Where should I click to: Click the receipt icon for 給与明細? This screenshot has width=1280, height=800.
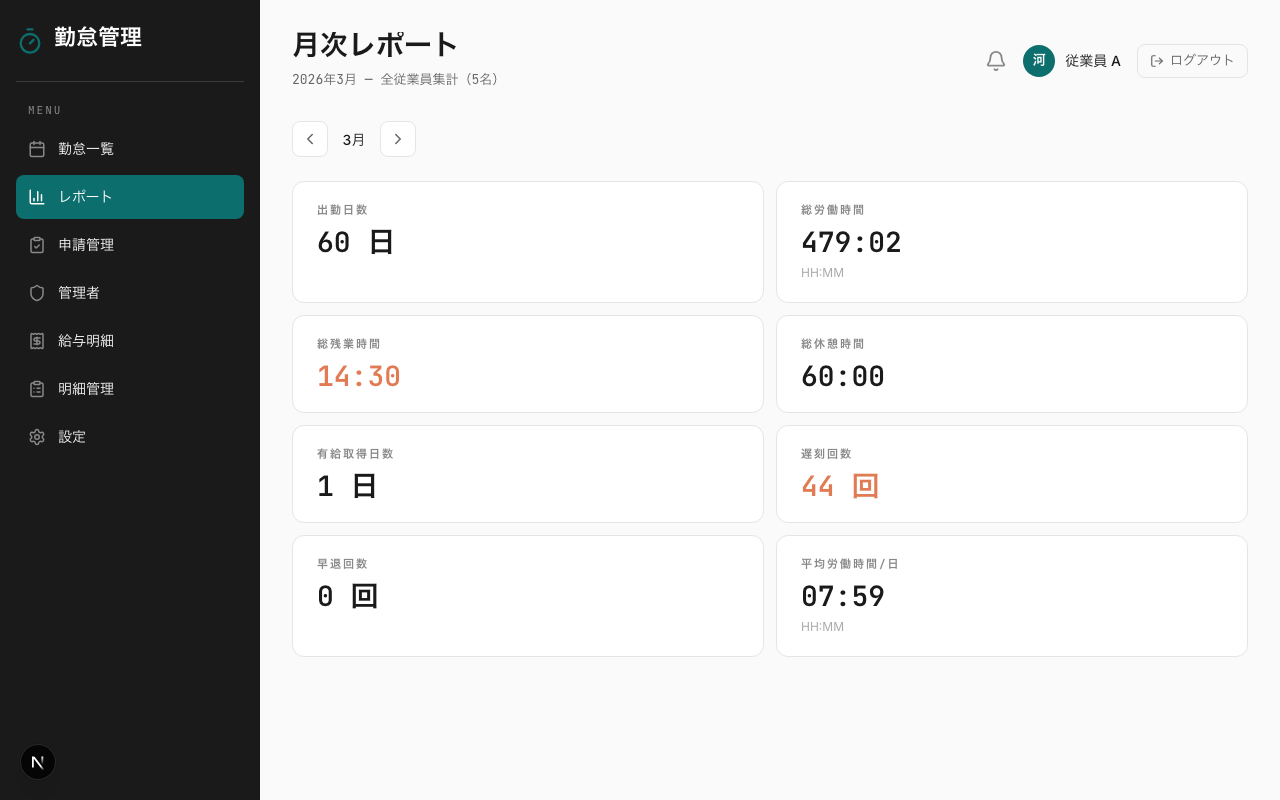[37, 341]
